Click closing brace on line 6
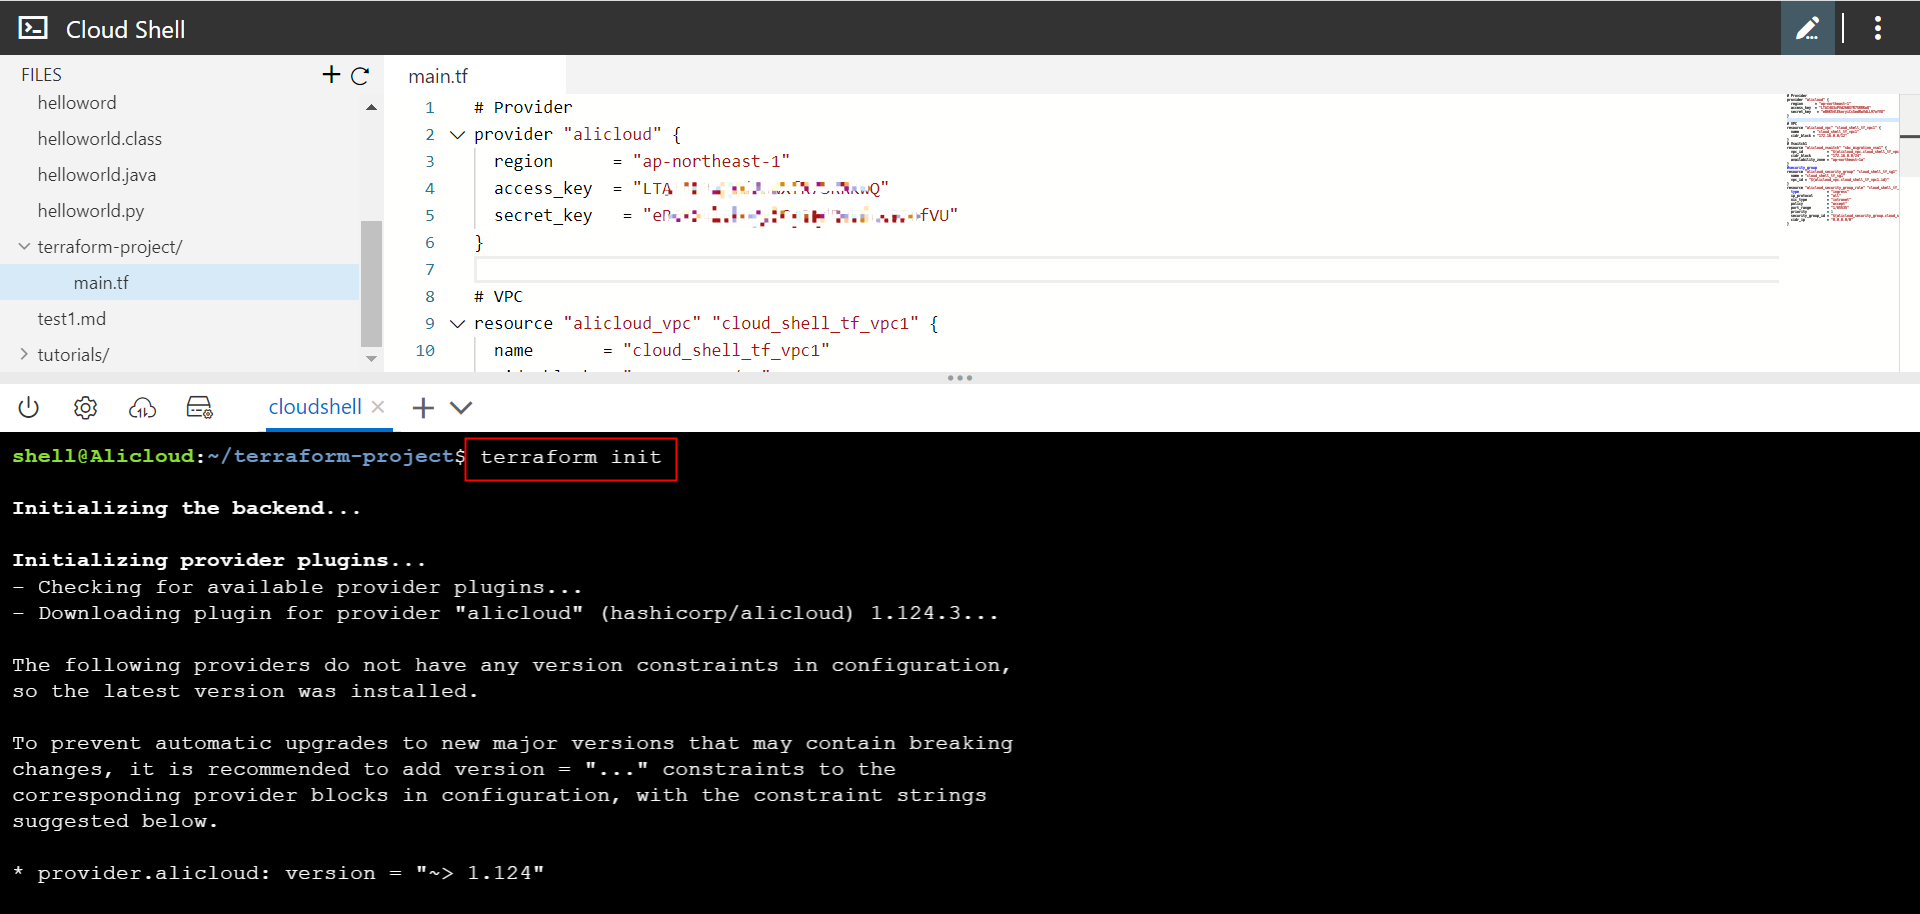1920x914 pixels. (x=479, y=243)
